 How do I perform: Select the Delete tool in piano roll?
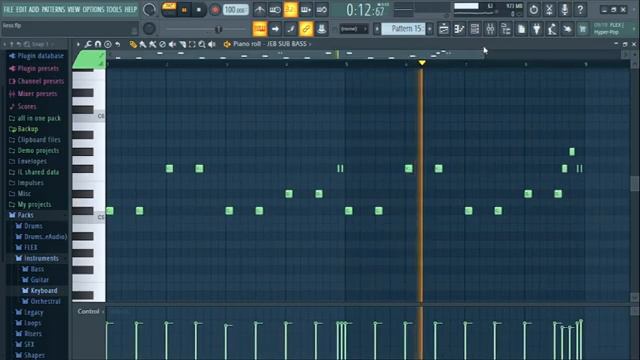coord(162,44)
